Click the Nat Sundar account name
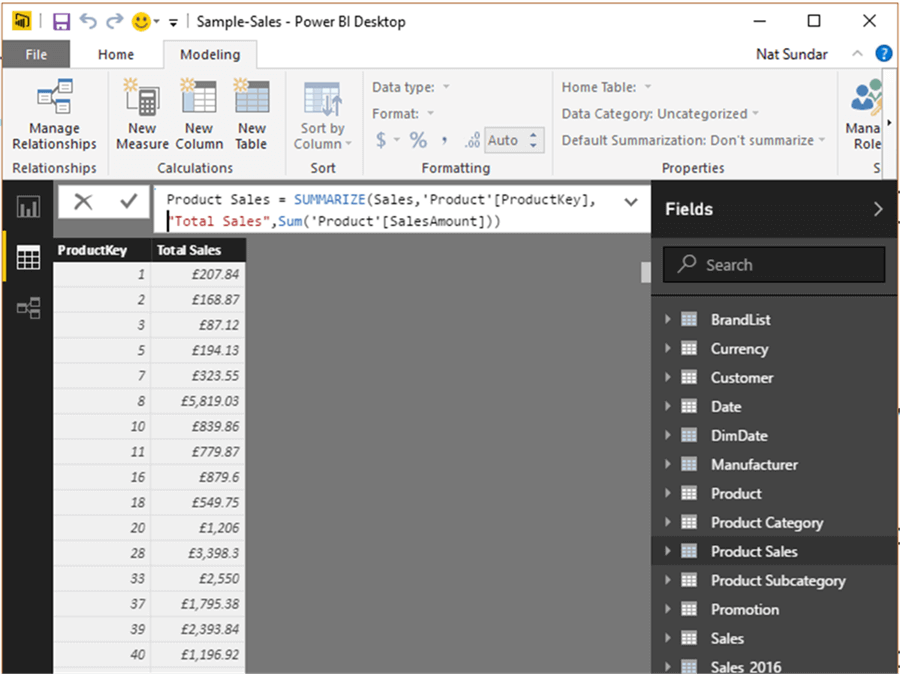The image size is (900, 674). click(x=792, y=55)
